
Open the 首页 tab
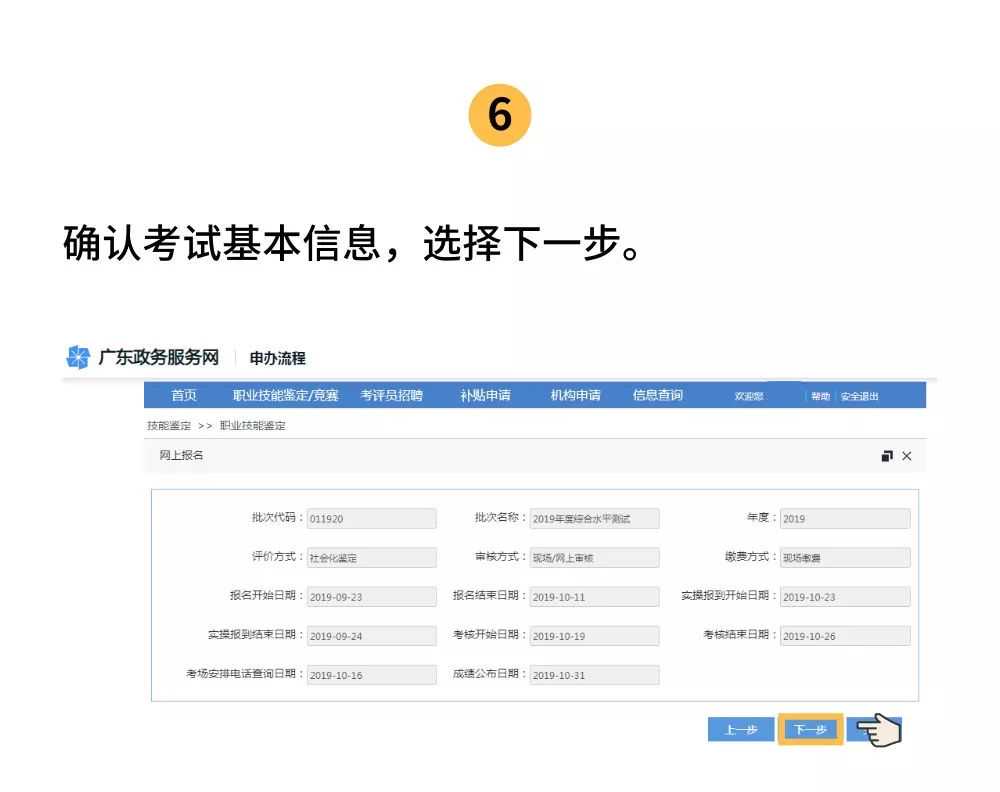tap(184, 396)
